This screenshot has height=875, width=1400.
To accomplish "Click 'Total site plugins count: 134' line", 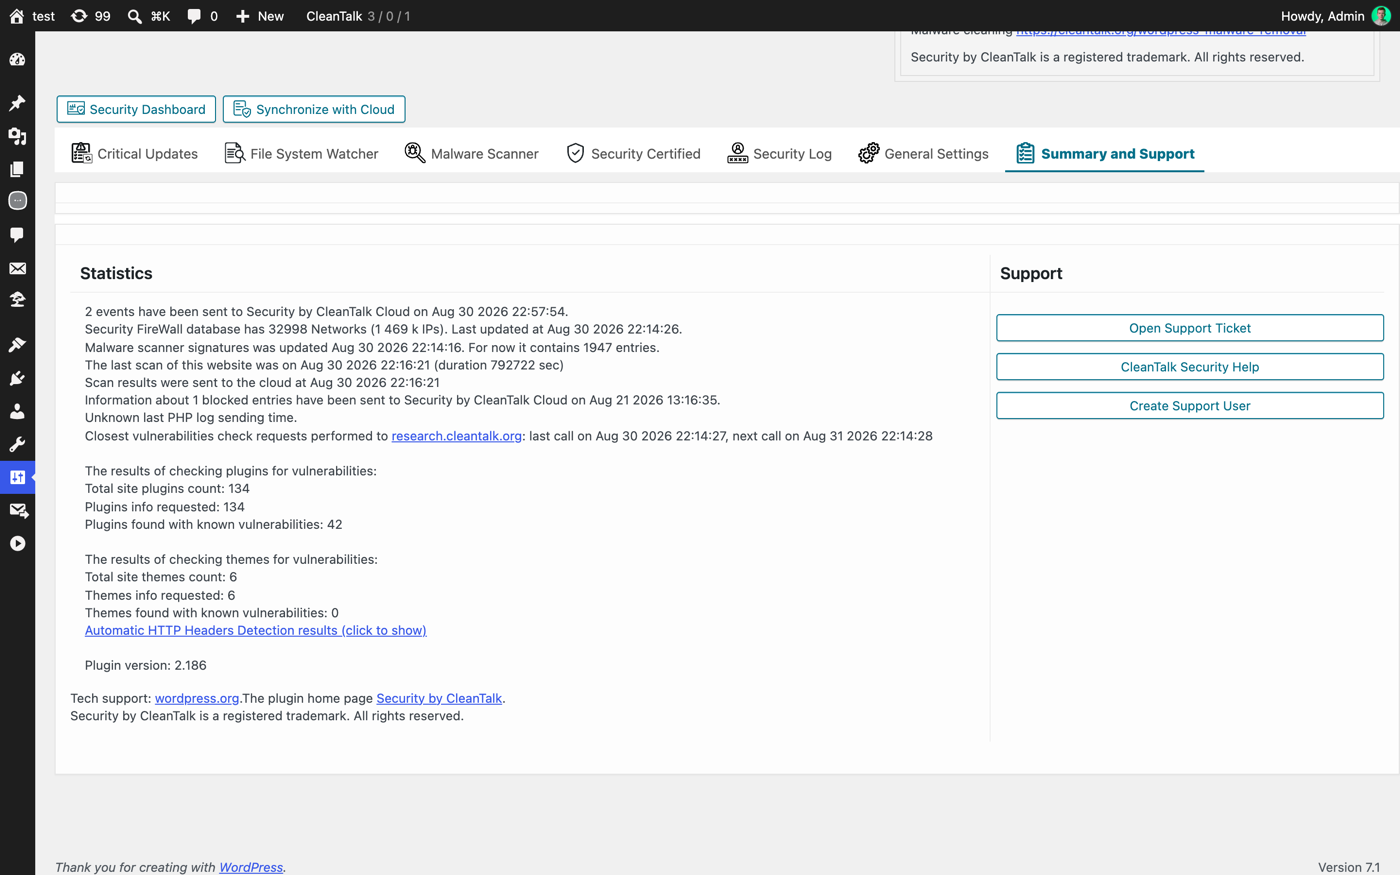I will coord(168,489).
